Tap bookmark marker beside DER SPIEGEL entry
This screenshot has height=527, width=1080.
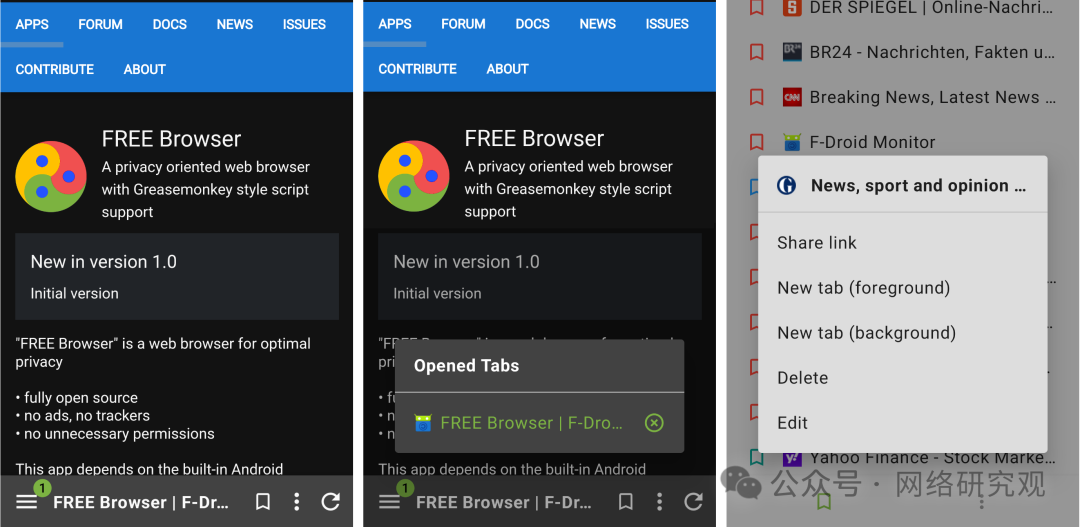click(756, 8)
